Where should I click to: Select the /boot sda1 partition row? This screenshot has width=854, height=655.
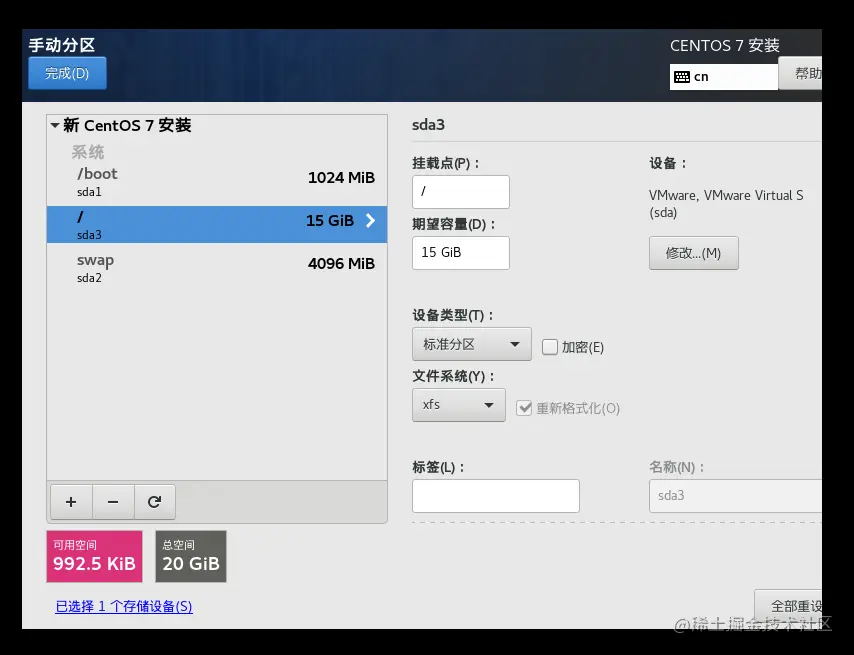coord(217,182)
